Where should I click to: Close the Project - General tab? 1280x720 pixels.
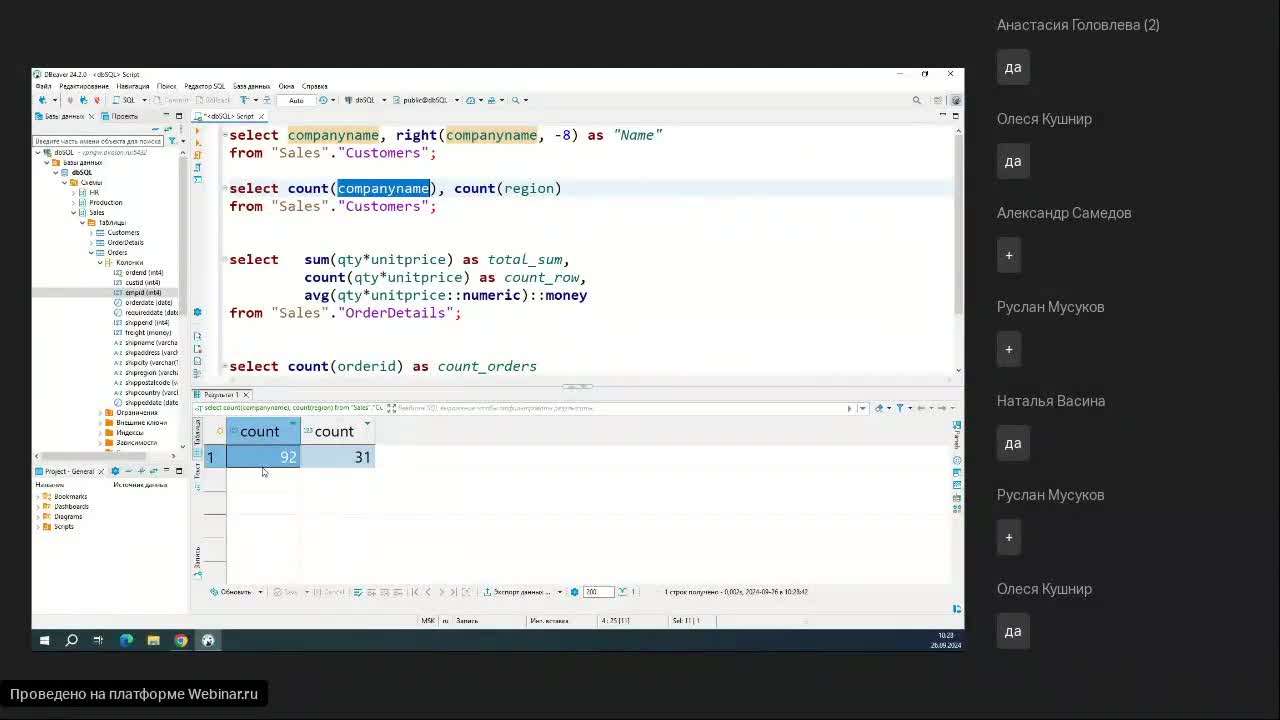click(x=103, y=471)
